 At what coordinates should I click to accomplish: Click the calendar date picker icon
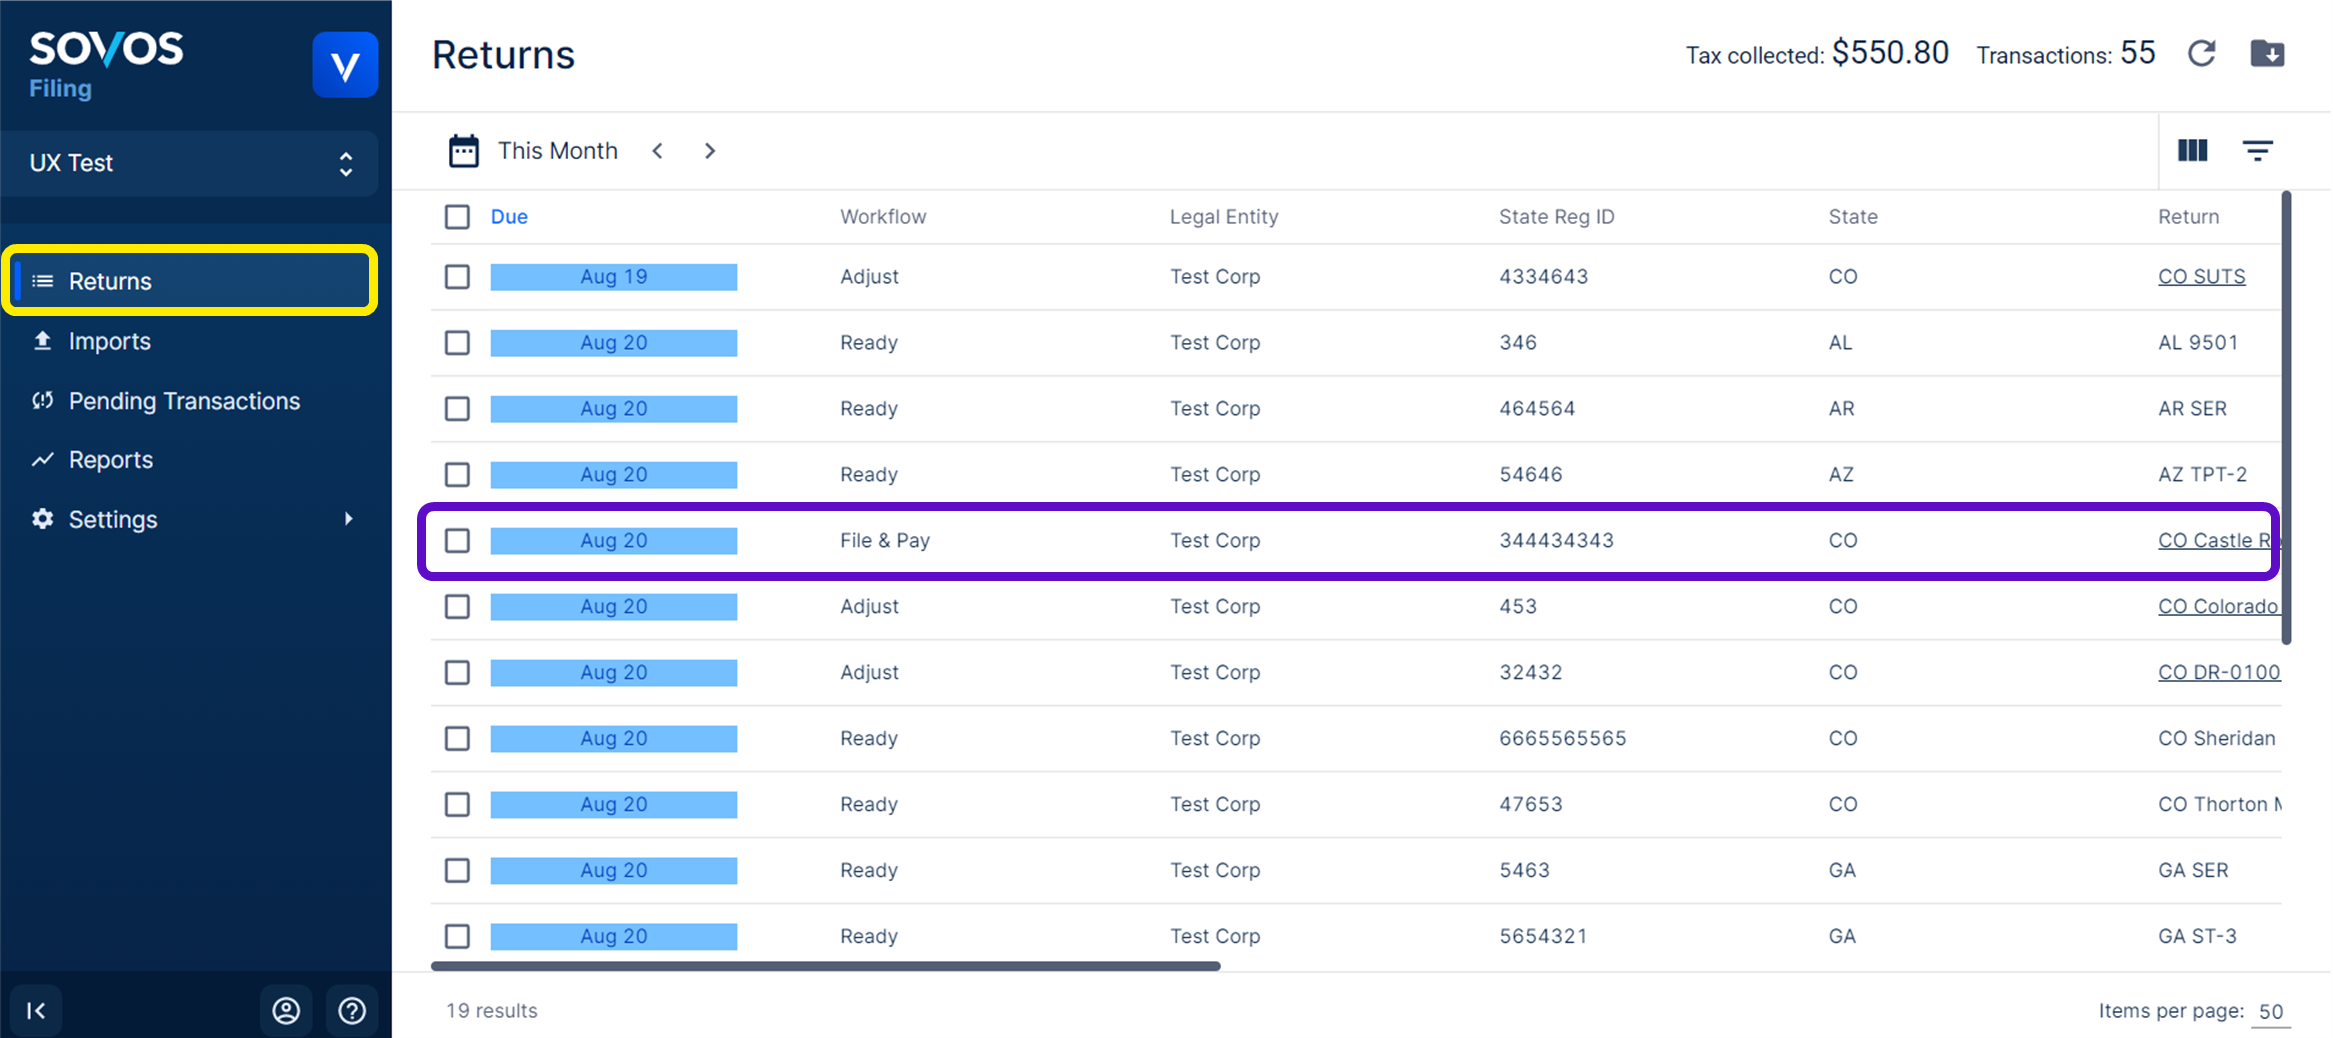point(463,151)
